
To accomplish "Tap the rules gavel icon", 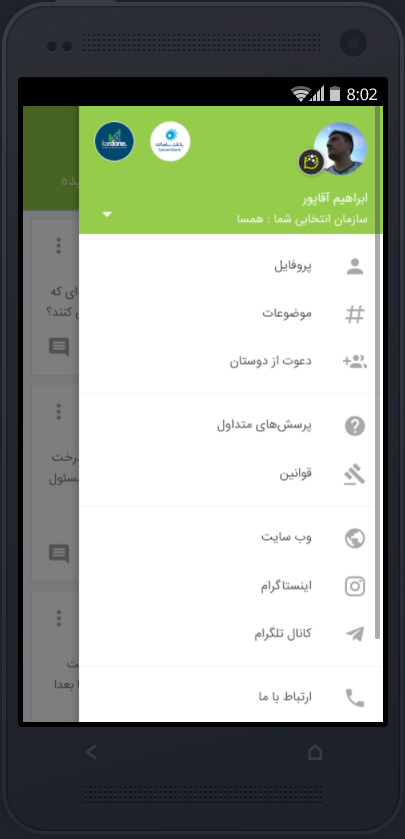I will click(355, 475).
